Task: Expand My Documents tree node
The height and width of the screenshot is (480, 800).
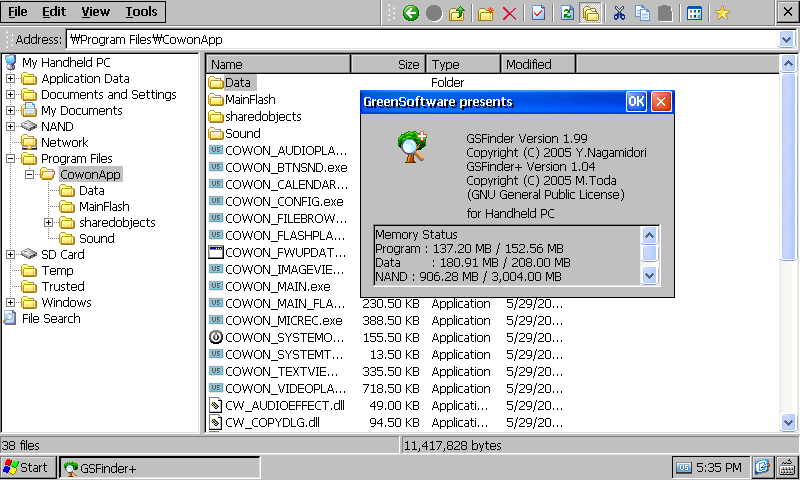Action: pos(10,110)
